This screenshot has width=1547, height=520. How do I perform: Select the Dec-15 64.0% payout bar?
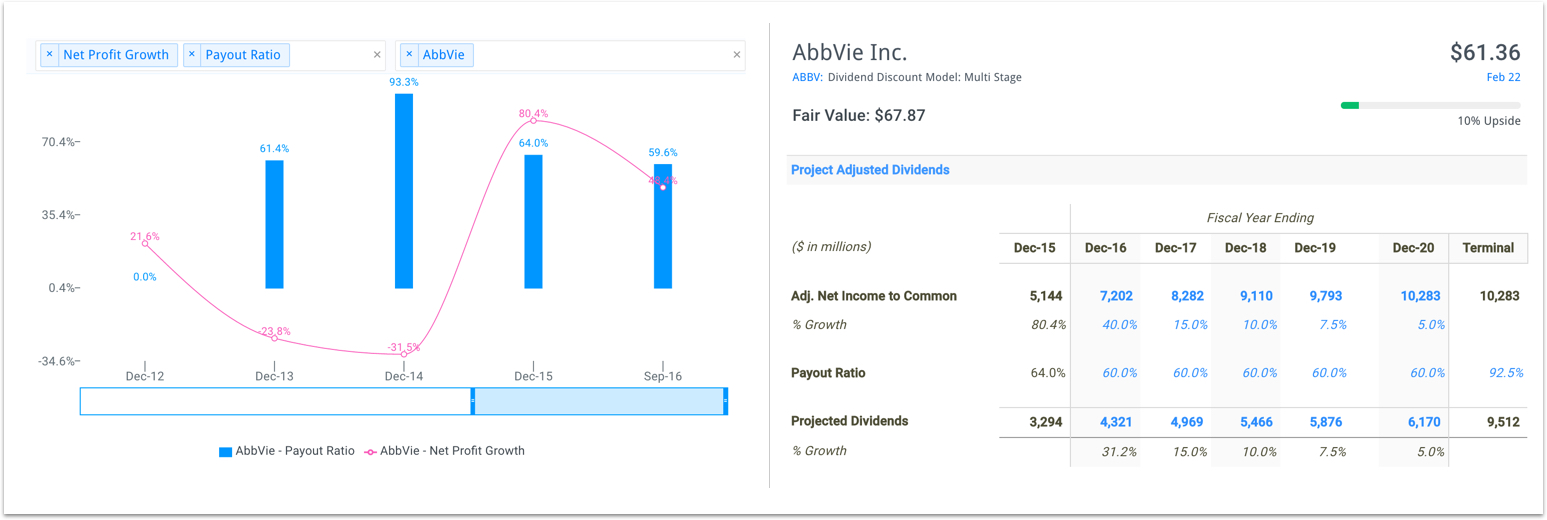[x=533, y=222]
